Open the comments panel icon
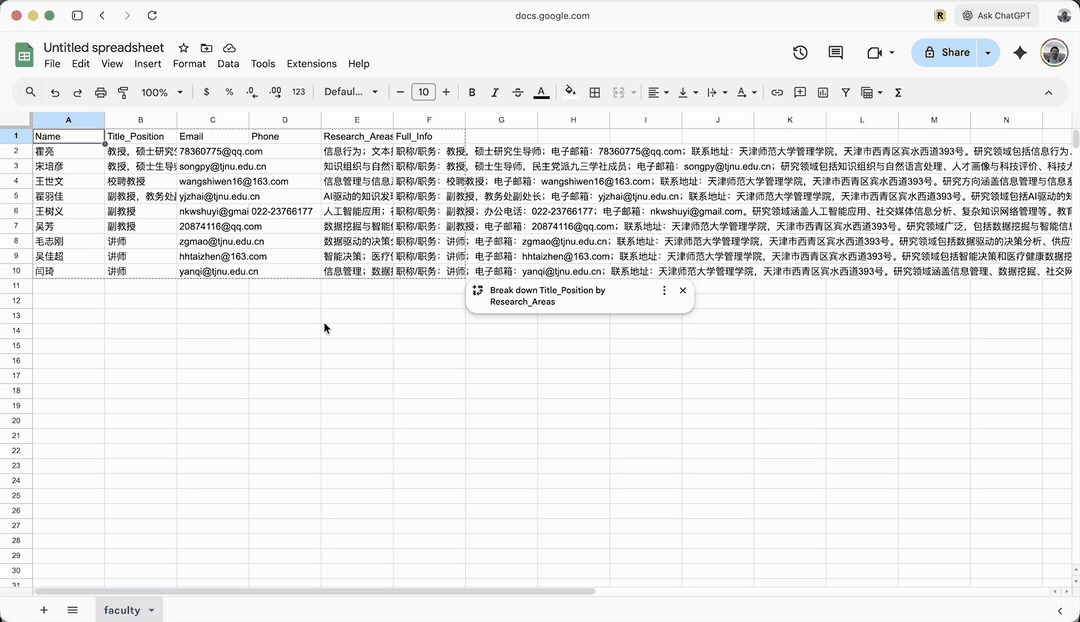Viewport: 1080px width, 622px height. pos(836,53)
